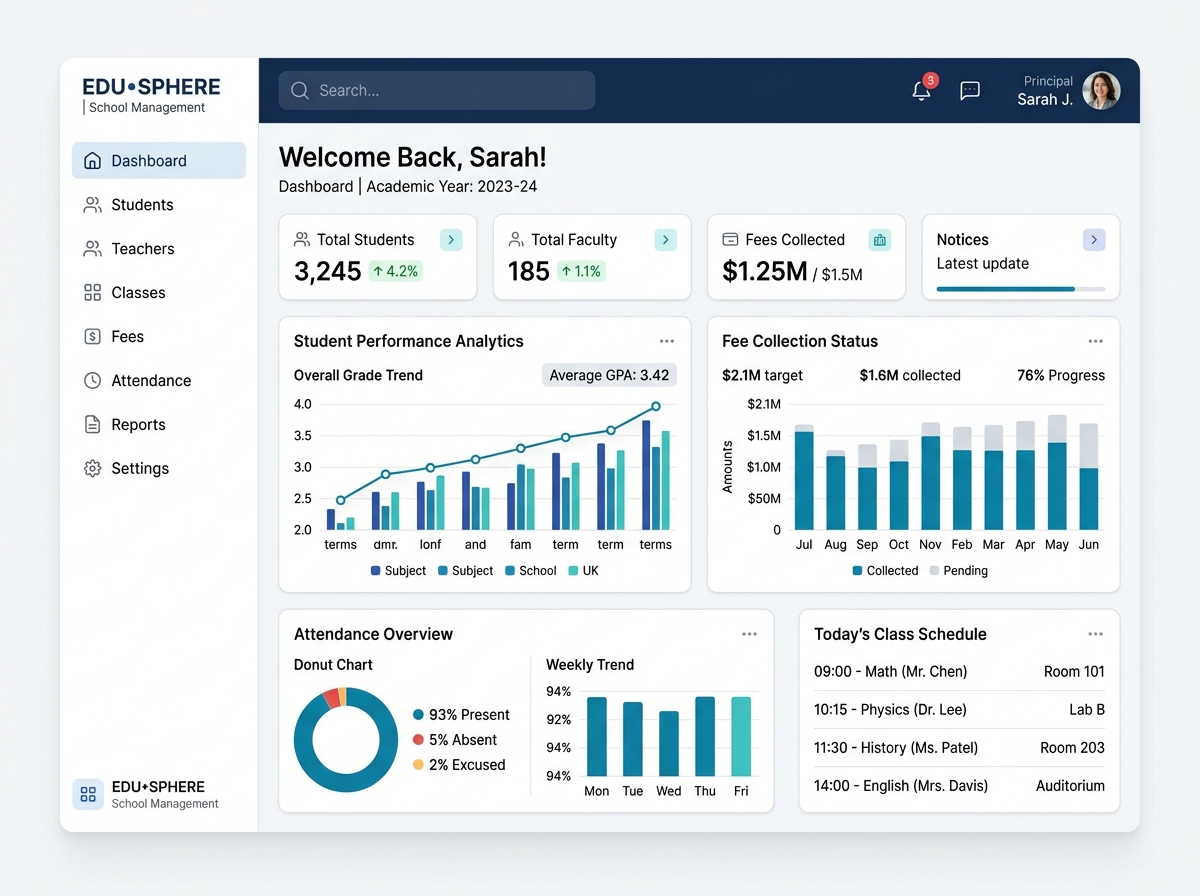The image size is (1200, 896).
Task: Open the notifications bell icon
Action: [921, 90]
